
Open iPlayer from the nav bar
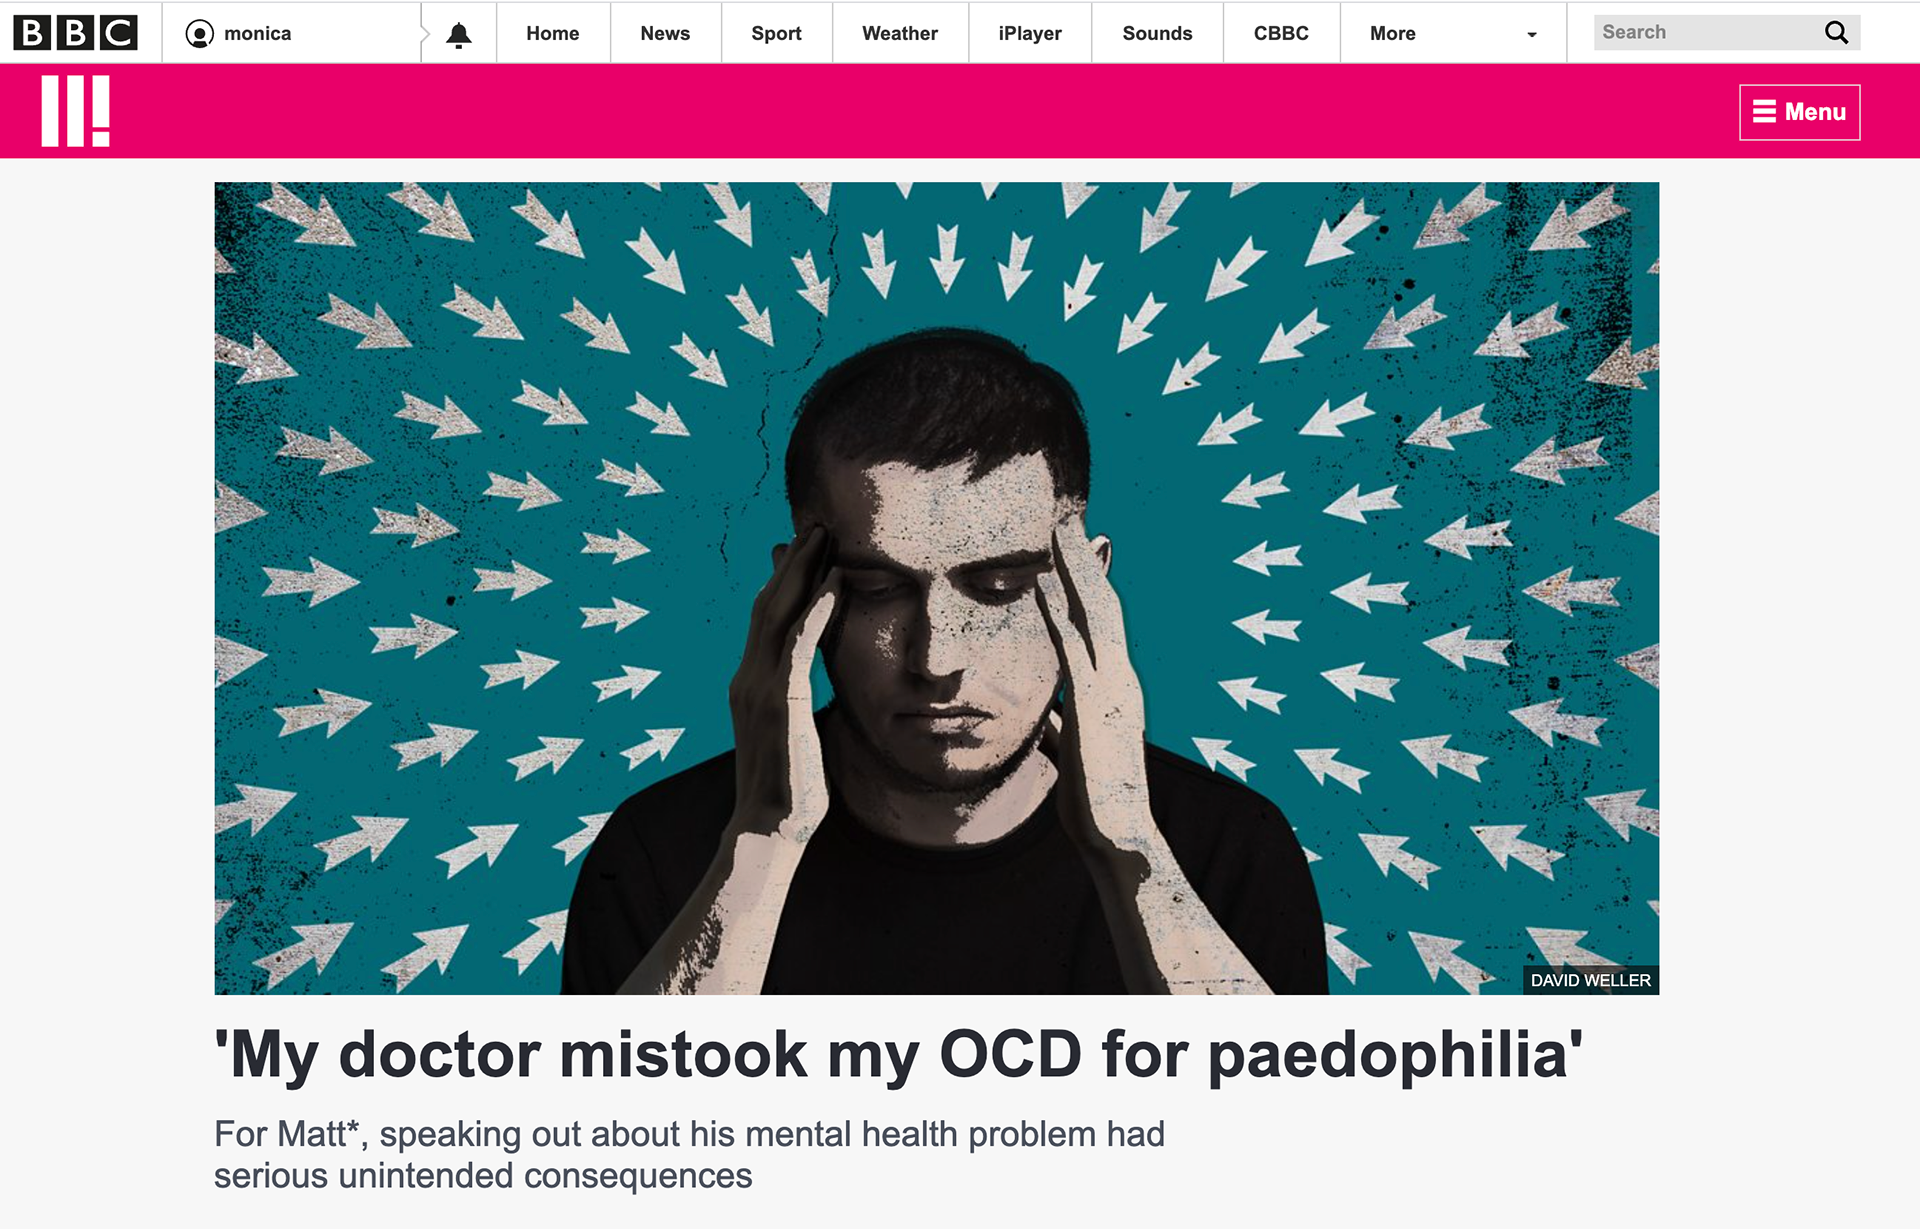(x=1030, y=33)
